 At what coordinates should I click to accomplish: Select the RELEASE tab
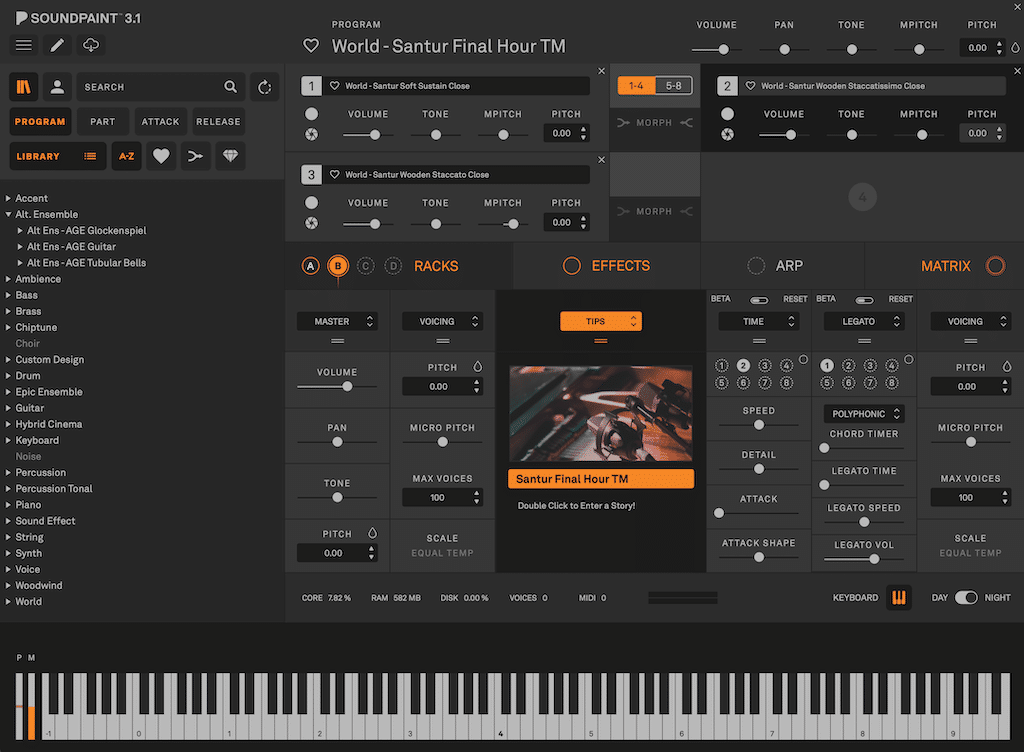point(218,121)
